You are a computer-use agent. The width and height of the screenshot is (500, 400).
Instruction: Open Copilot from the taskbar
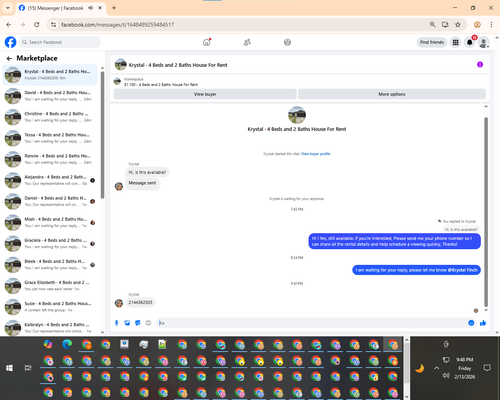pos(48,344)
